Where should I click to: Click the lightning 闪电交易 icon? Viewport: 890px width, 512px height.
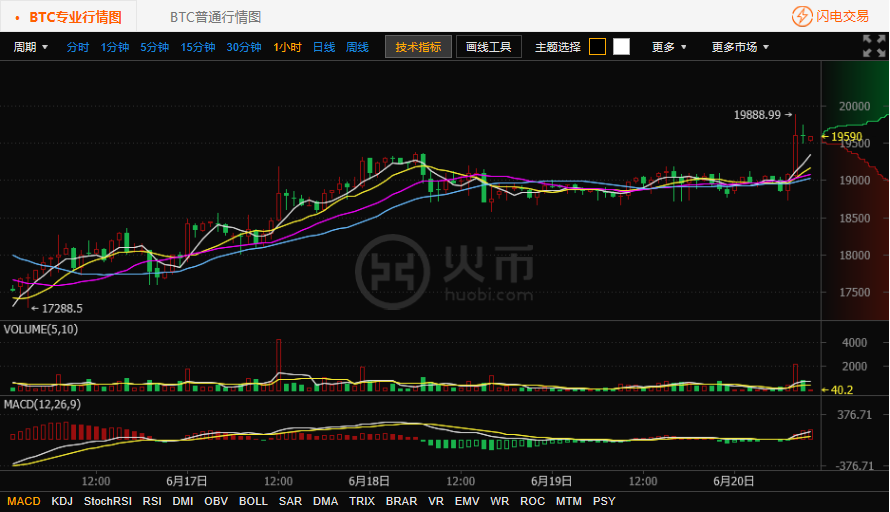802,16
